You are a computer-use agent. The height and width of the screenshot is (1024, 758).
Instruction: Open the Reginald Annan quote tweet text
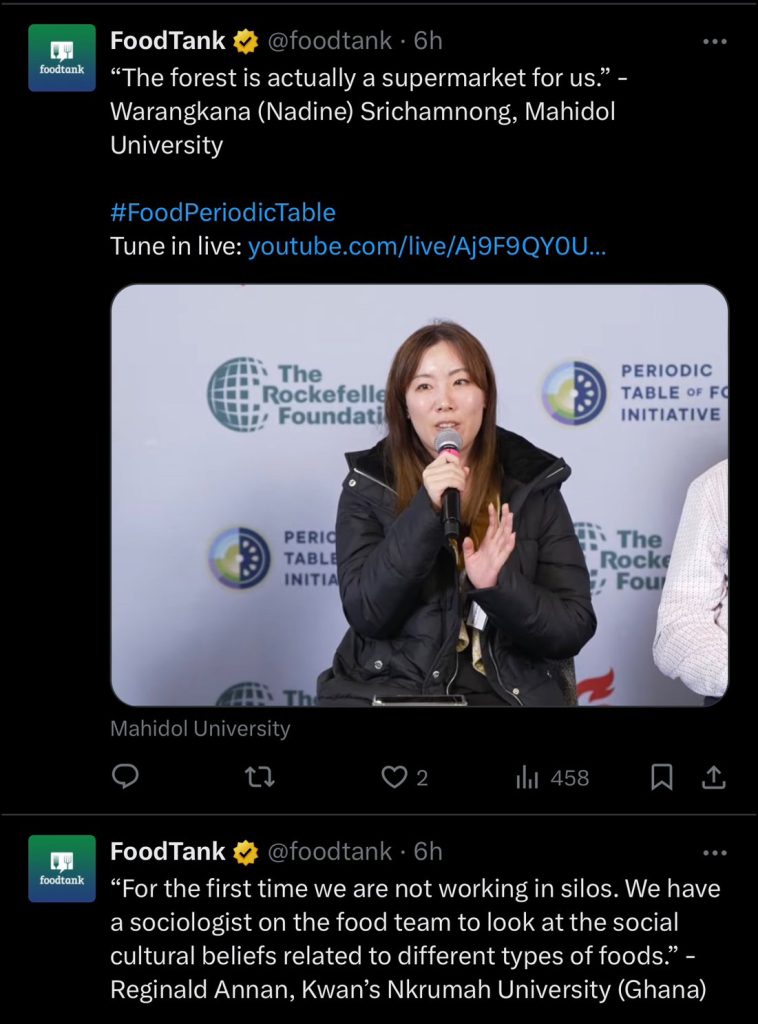pyautogui.click(x=415, y=939)
